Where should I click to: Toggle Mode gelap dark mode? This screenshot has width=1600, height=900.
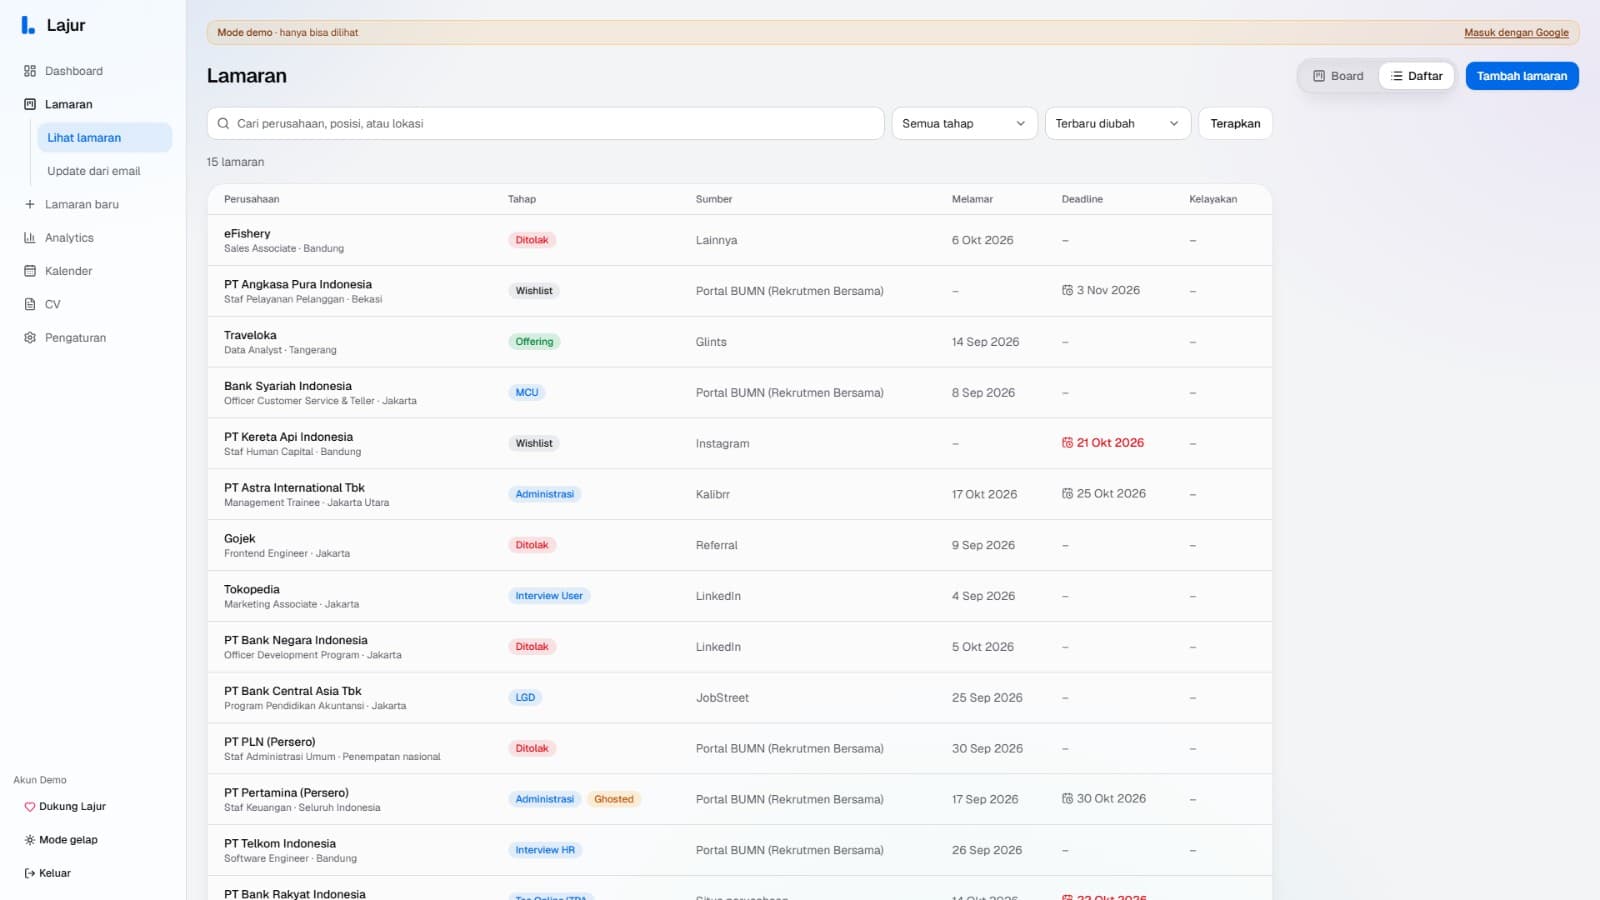point(62,840)
